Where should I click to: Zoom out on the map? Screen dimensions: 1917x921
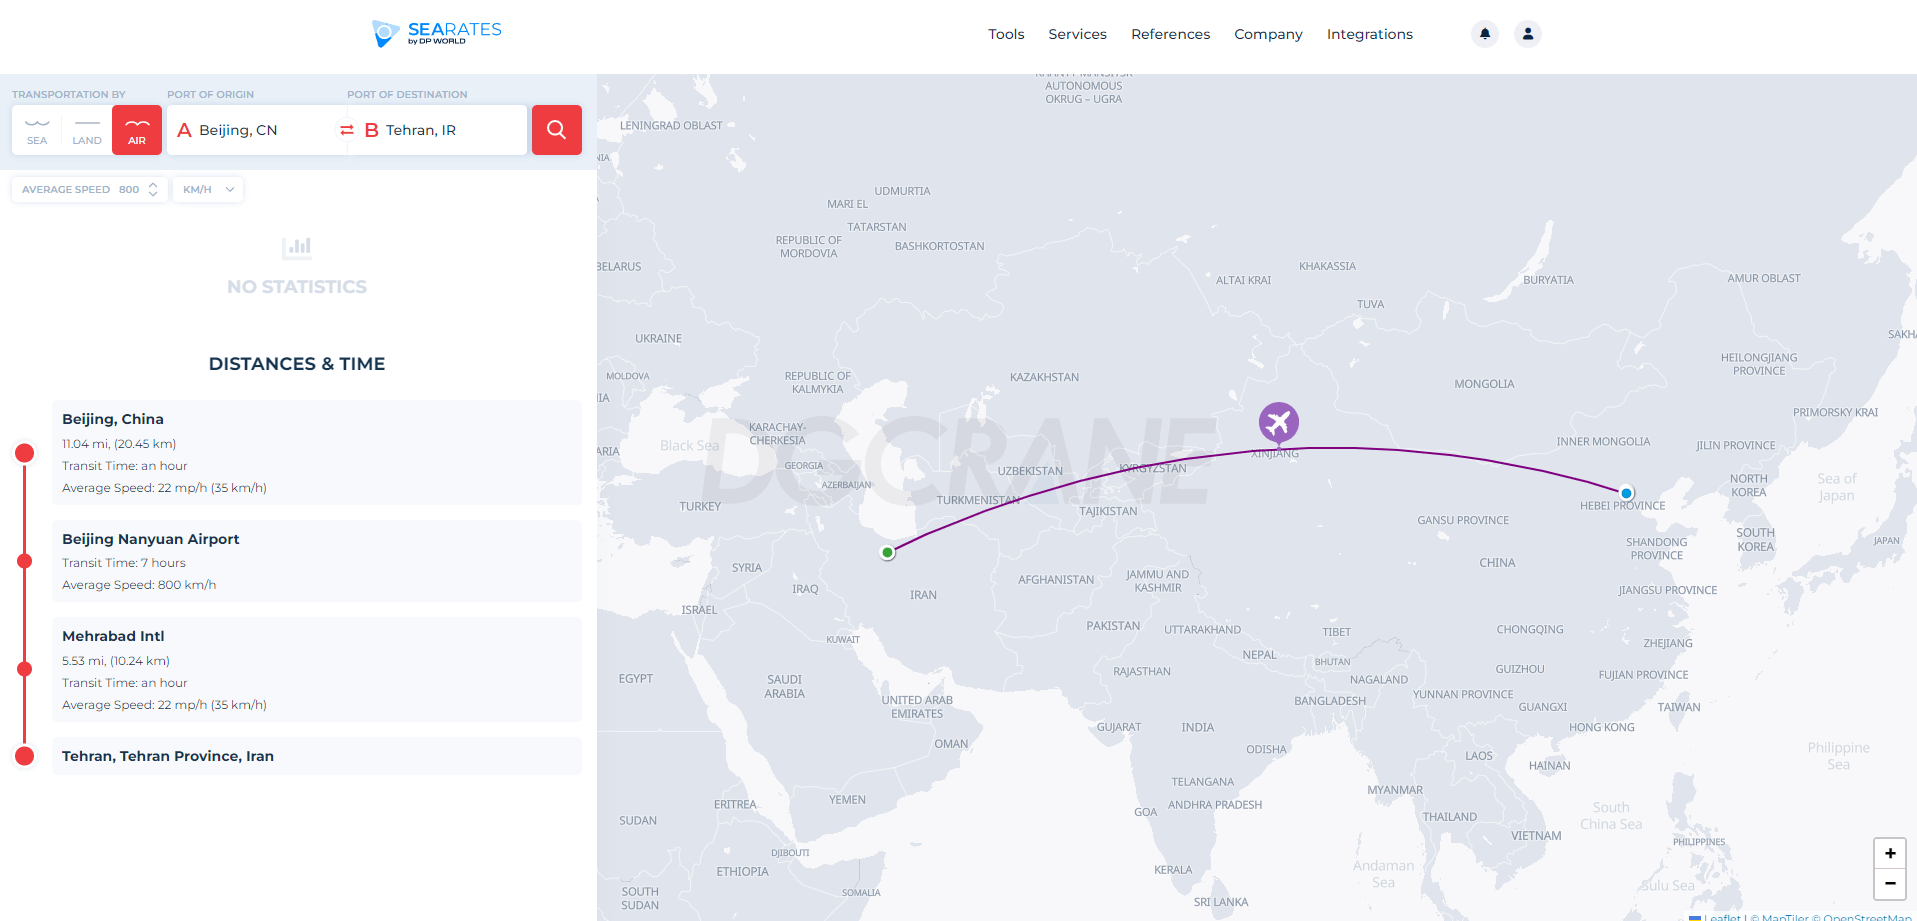point(1889,883)
